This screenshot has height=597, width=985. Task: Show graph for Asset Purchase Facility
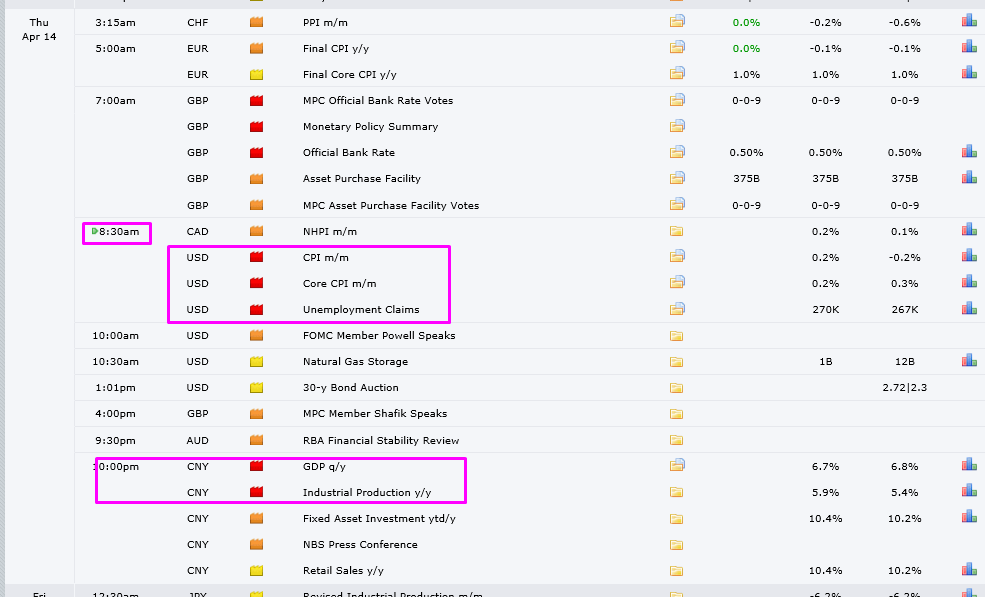[969, 177]
